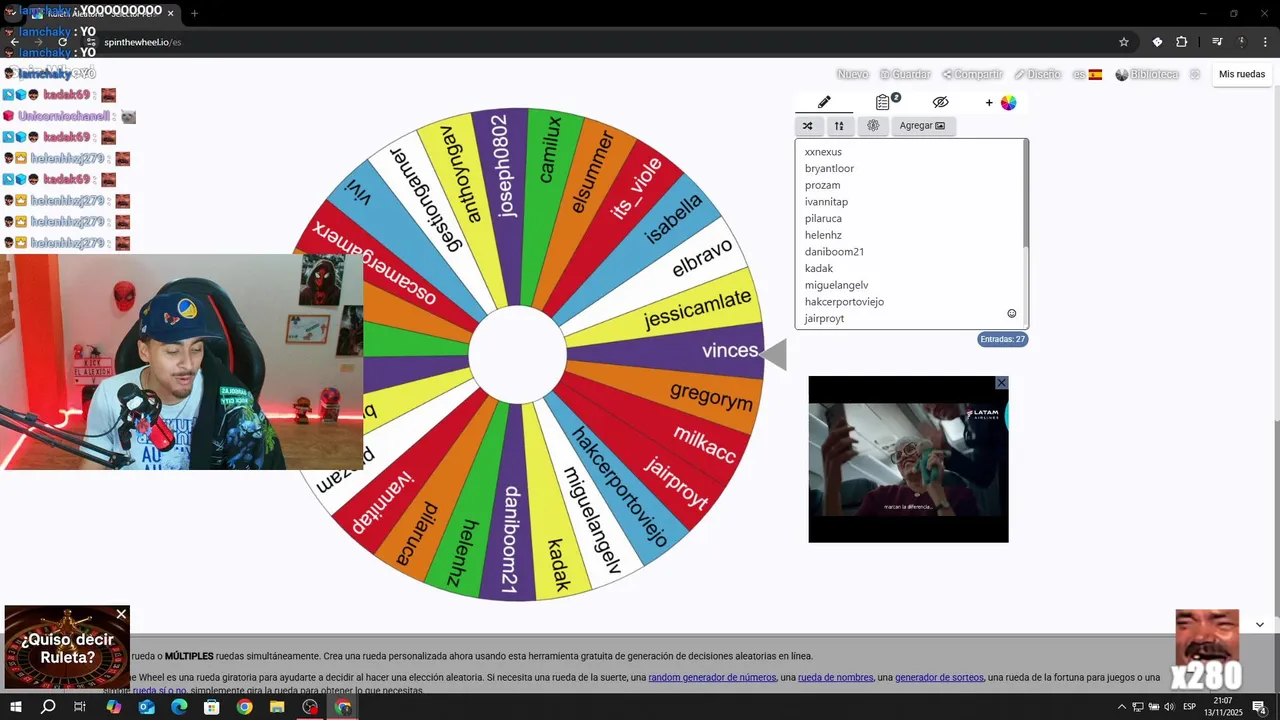1280x720 pixels.
Task: Toggle fullscreen icon beside Biblioteca
Action: click(1195, 74)
